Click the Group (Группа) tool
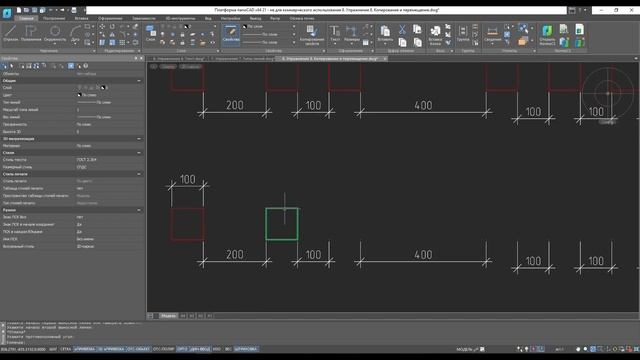Screen dimensions: 640x360 (463, 33)
